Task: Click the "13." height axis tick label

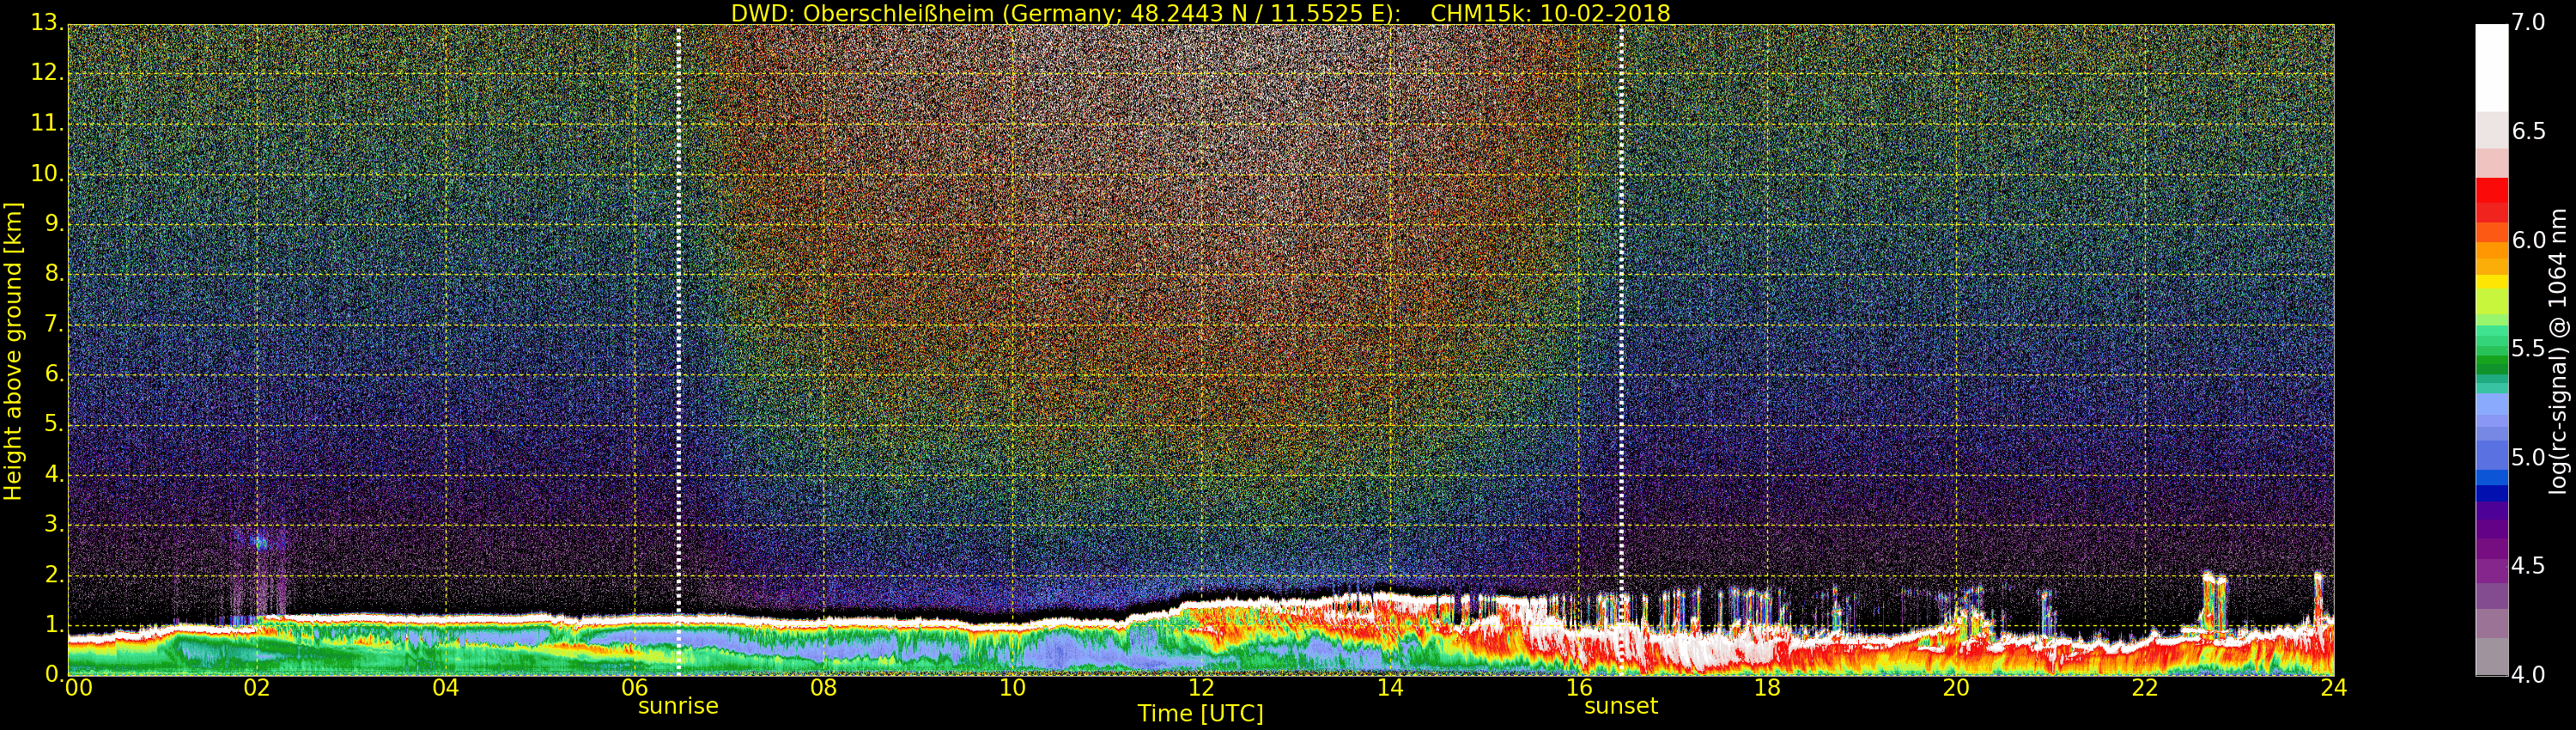Action: point(47,24)
